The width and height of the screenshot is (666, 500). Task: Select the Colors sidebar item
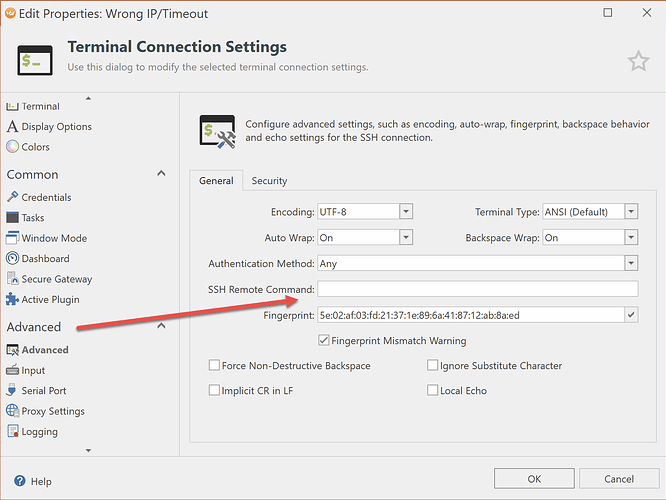pyautogui.click(x=35, y=147)
